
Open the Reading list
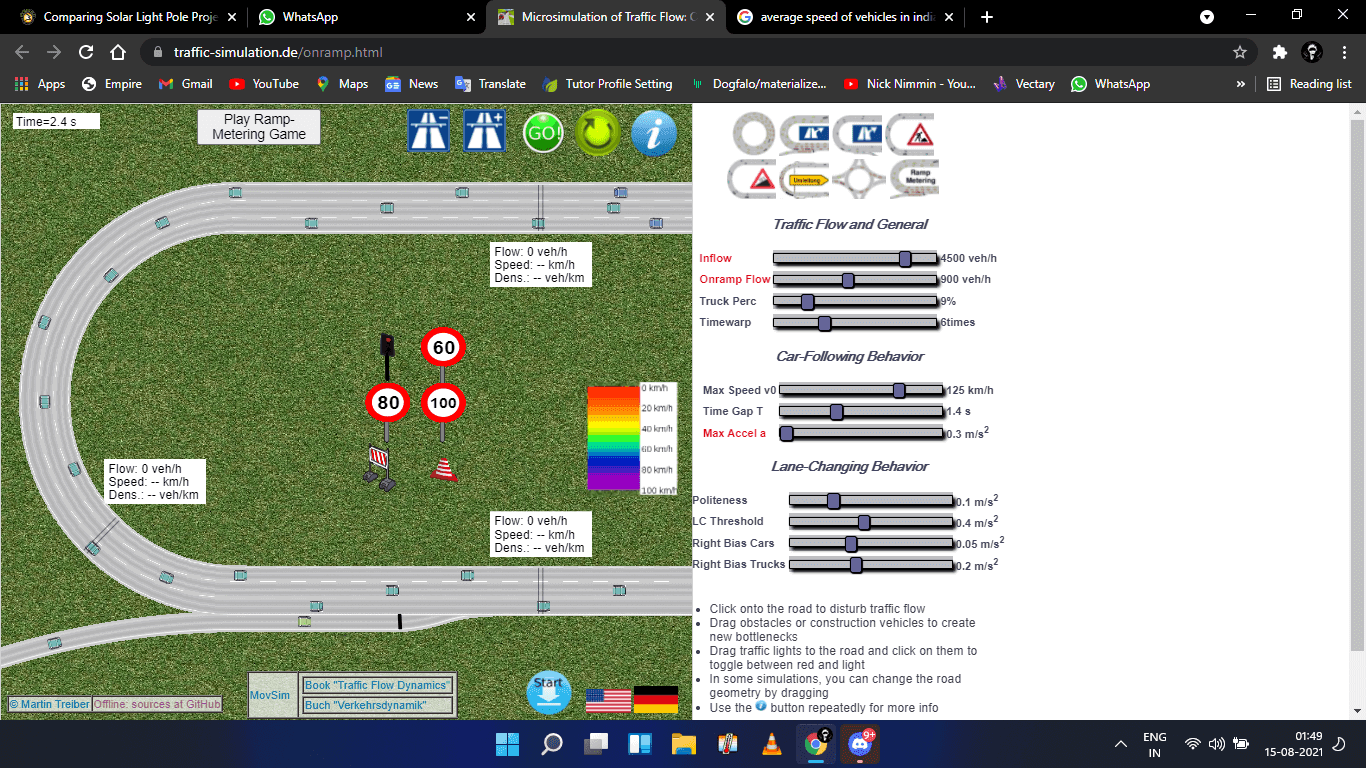pos(1309,84)
